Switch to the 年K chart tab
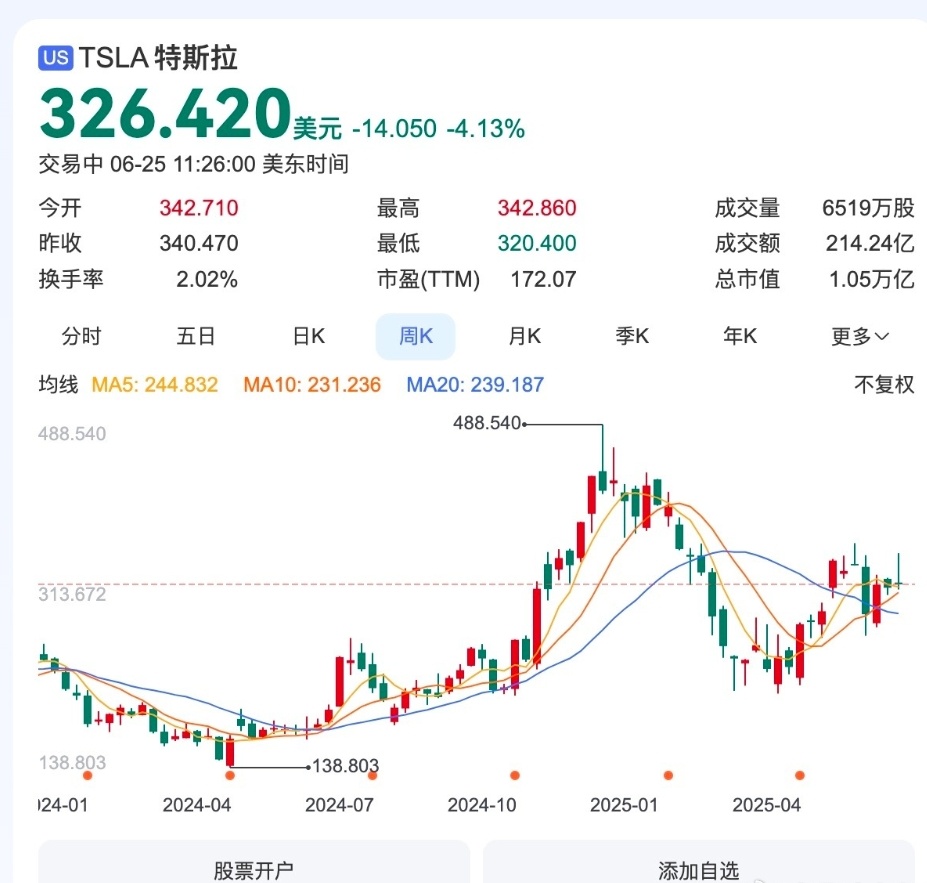 [740, 336]
